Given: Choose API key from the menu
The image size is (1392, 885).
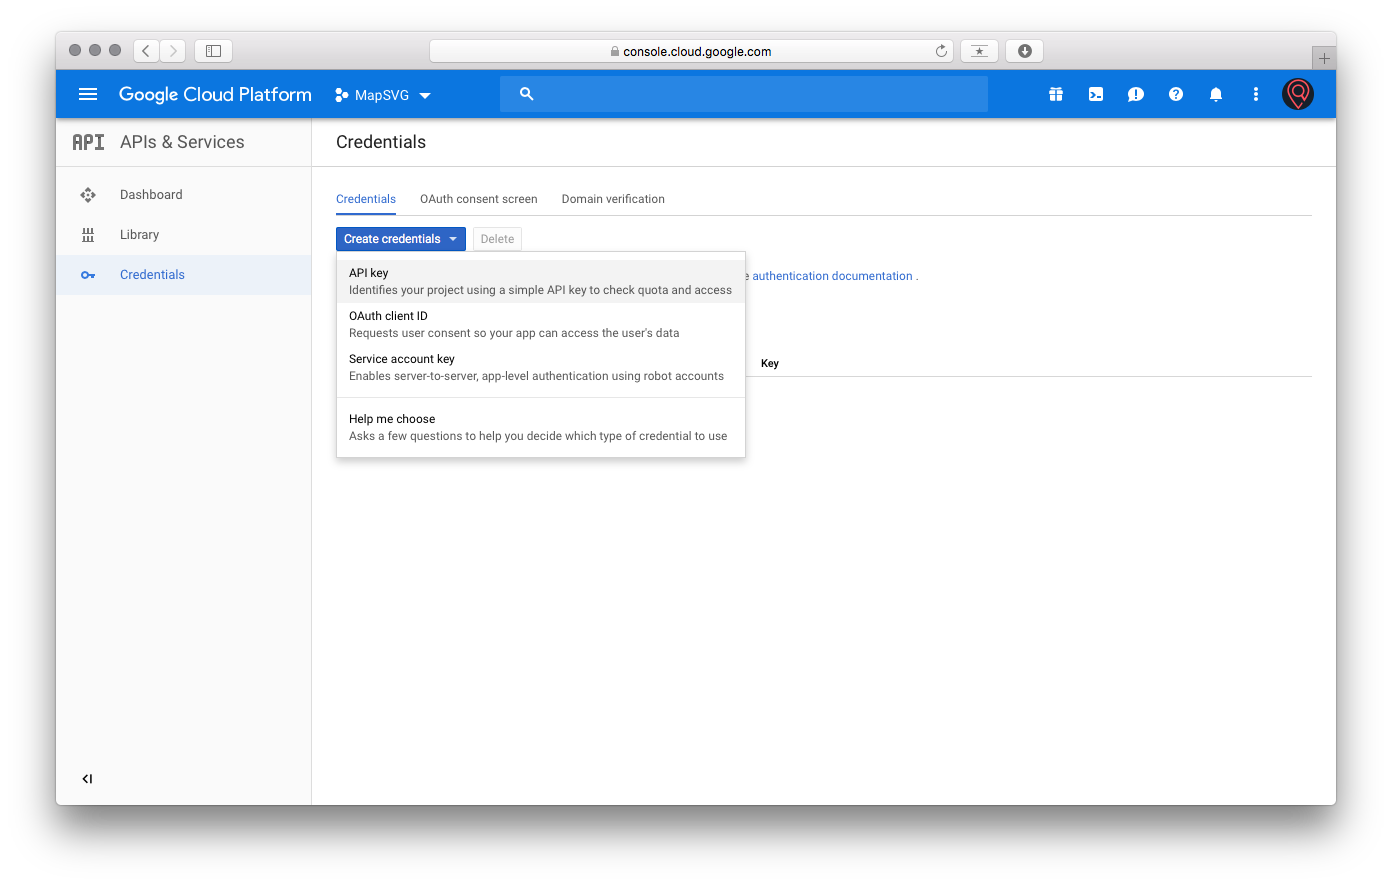Looking at the screenshot, I should coord(541,281).
